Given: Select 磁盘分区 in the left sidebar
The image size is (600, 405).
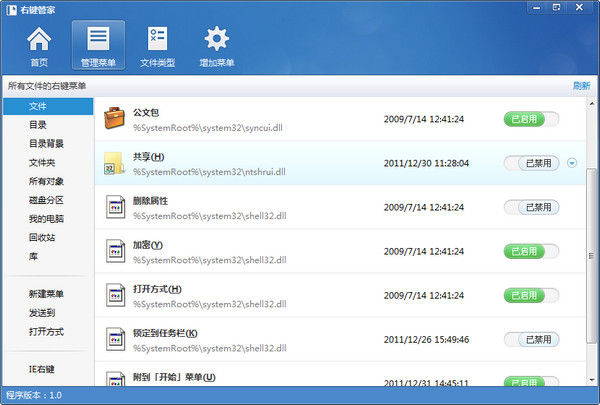Looking at the screenshot, I should coord(45,199).
